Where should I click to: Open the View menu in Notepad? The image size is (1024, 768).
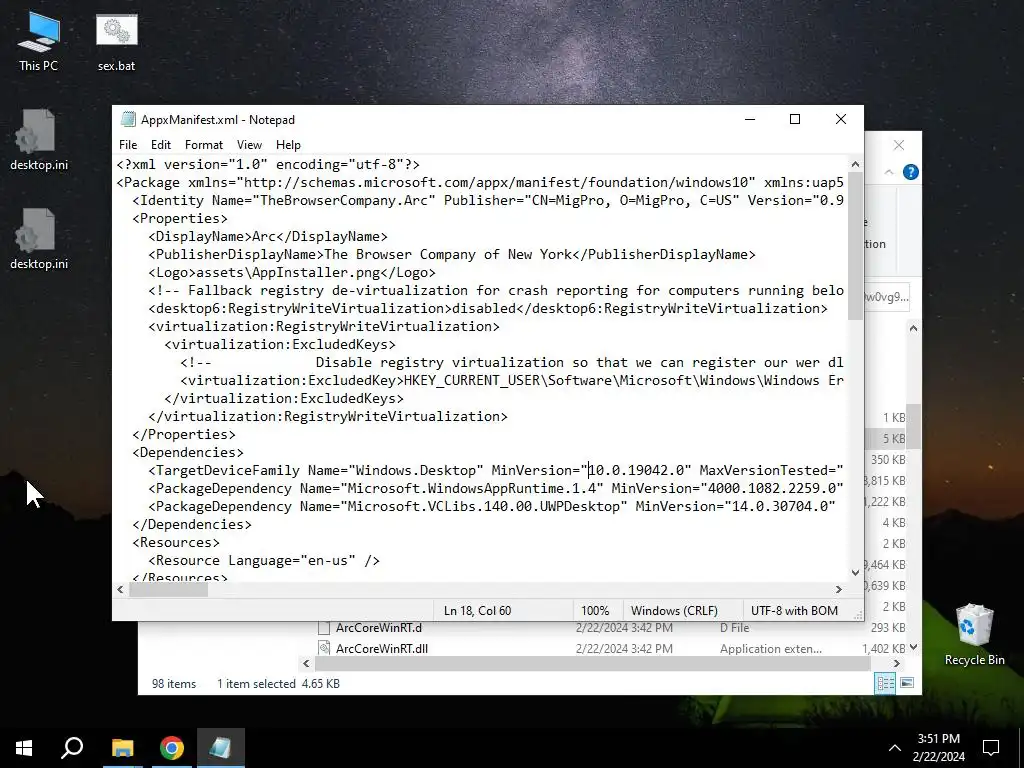(249, 145)
